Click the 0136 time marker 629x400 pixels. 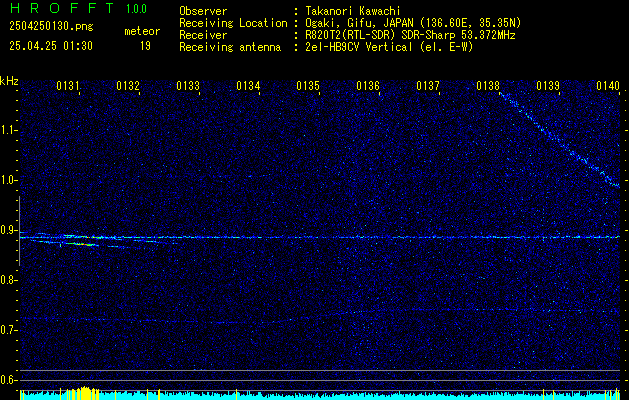(x=368, y=86)
